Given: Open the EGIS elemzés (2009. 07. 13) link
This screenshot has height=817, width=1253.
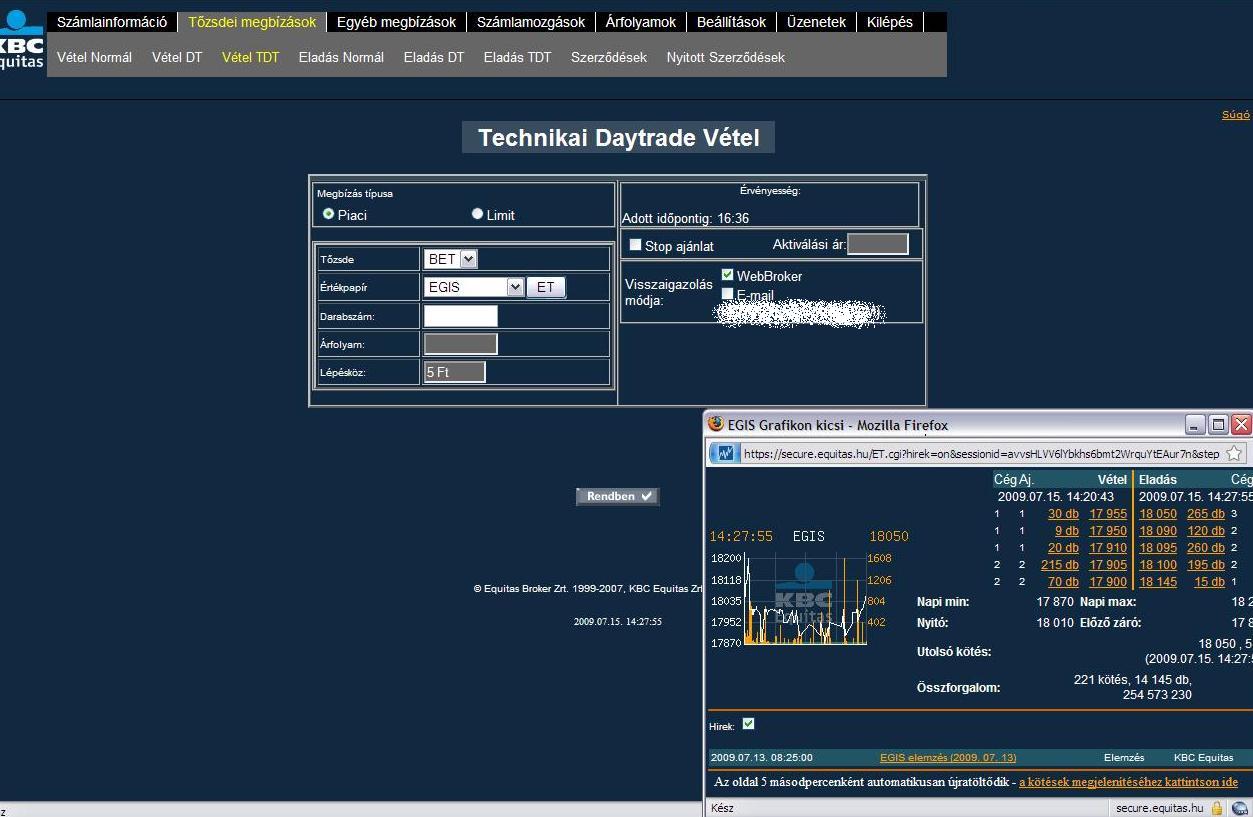Looking at the screenshot, I should pyautogui.click(x=948, y=758).
